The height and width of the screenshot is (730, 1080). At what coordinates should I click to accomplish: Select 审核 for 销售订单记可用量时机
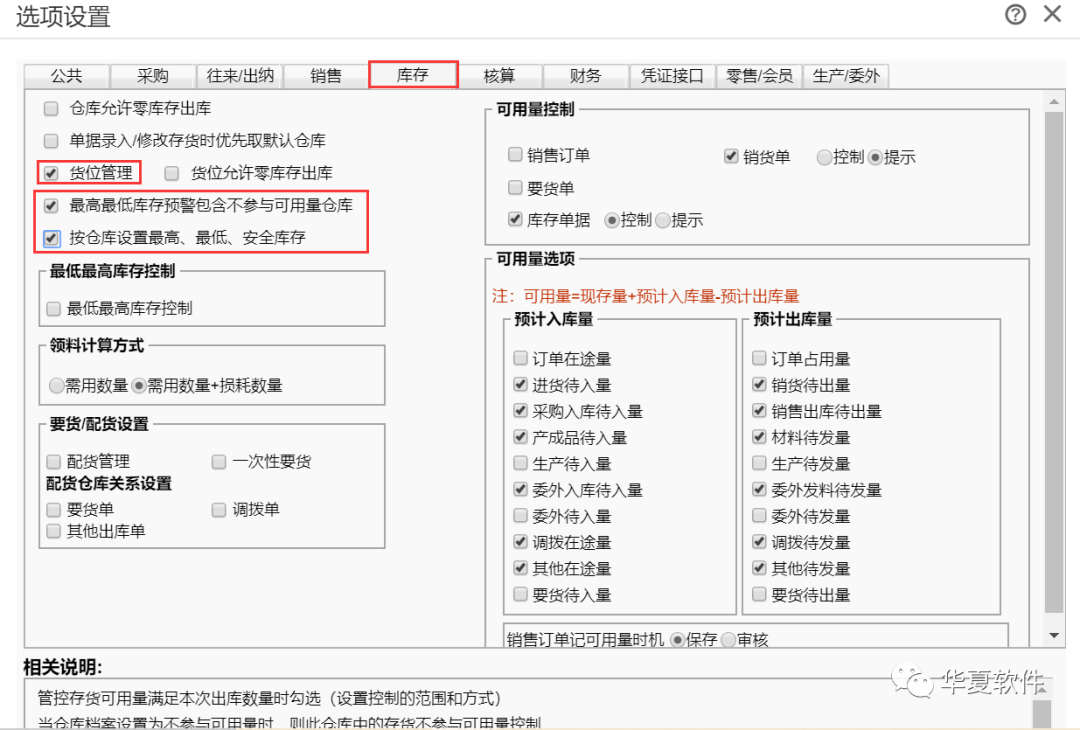[728, 640]
